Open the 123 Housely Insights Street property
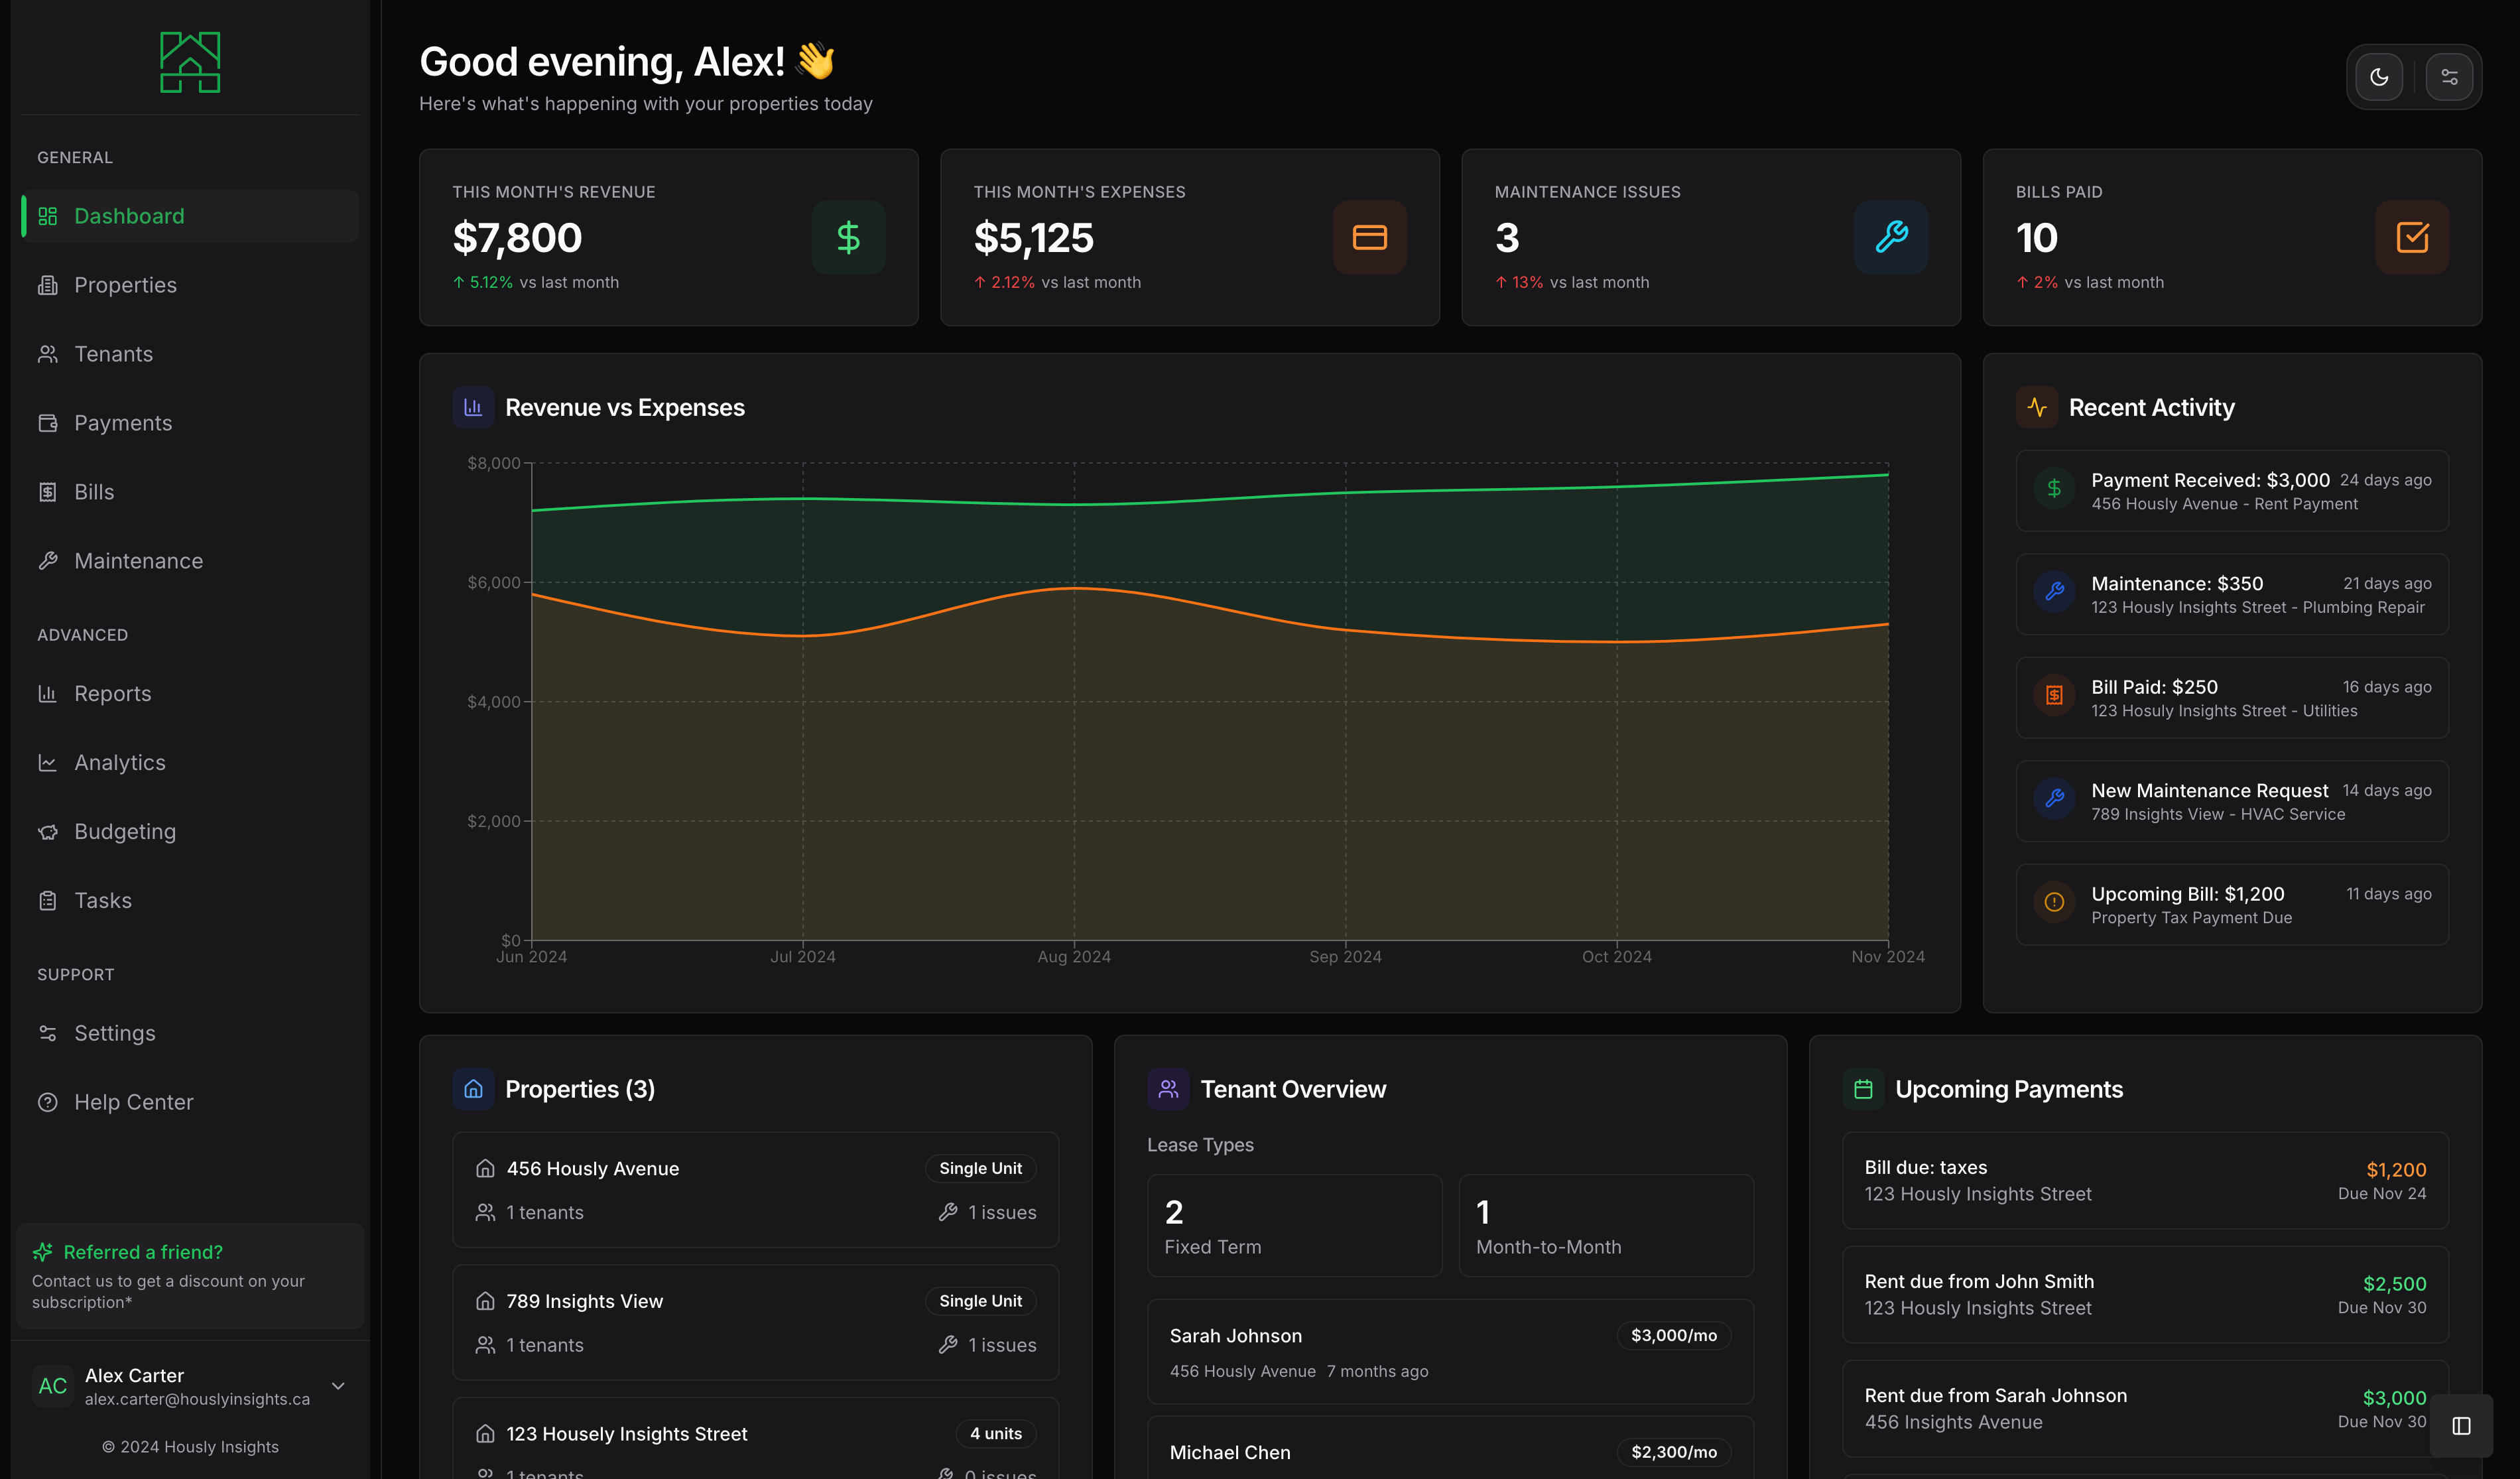The image size is (2520, 1479). pos(755,1439)
